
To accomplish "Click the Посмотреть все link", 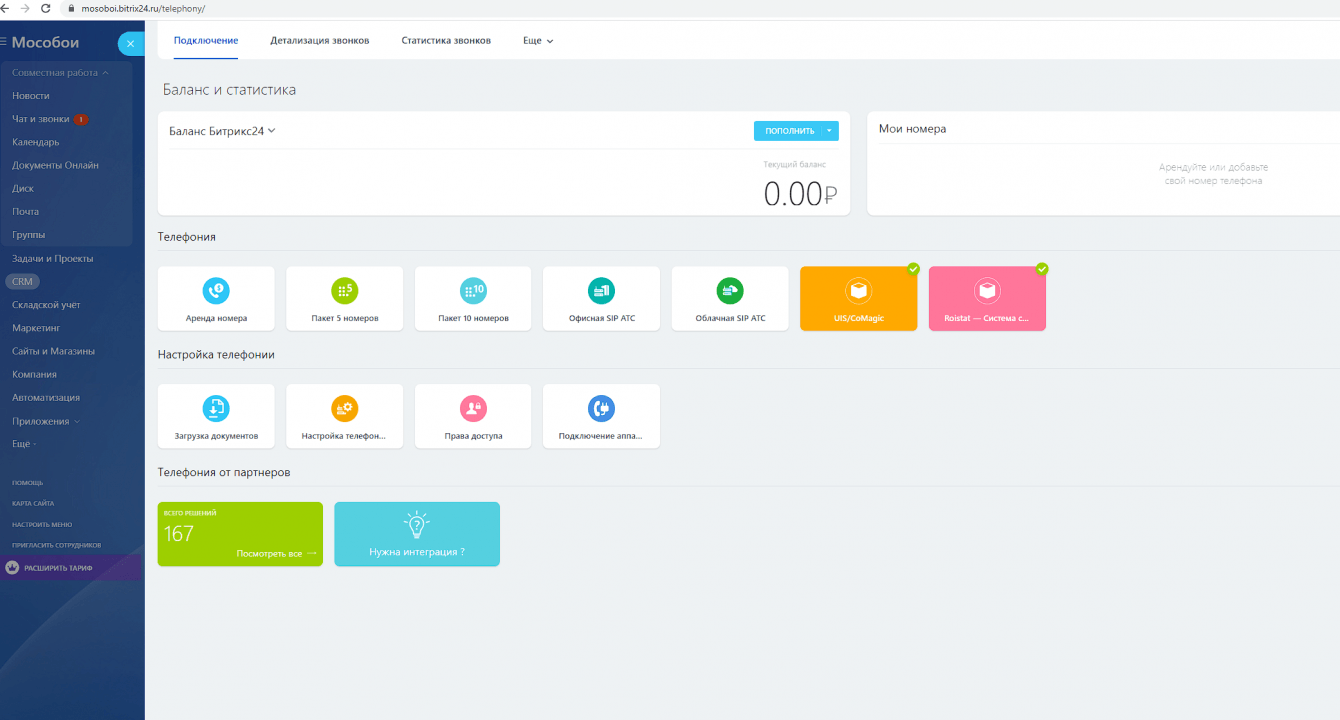I will click(x=276, y=553).
